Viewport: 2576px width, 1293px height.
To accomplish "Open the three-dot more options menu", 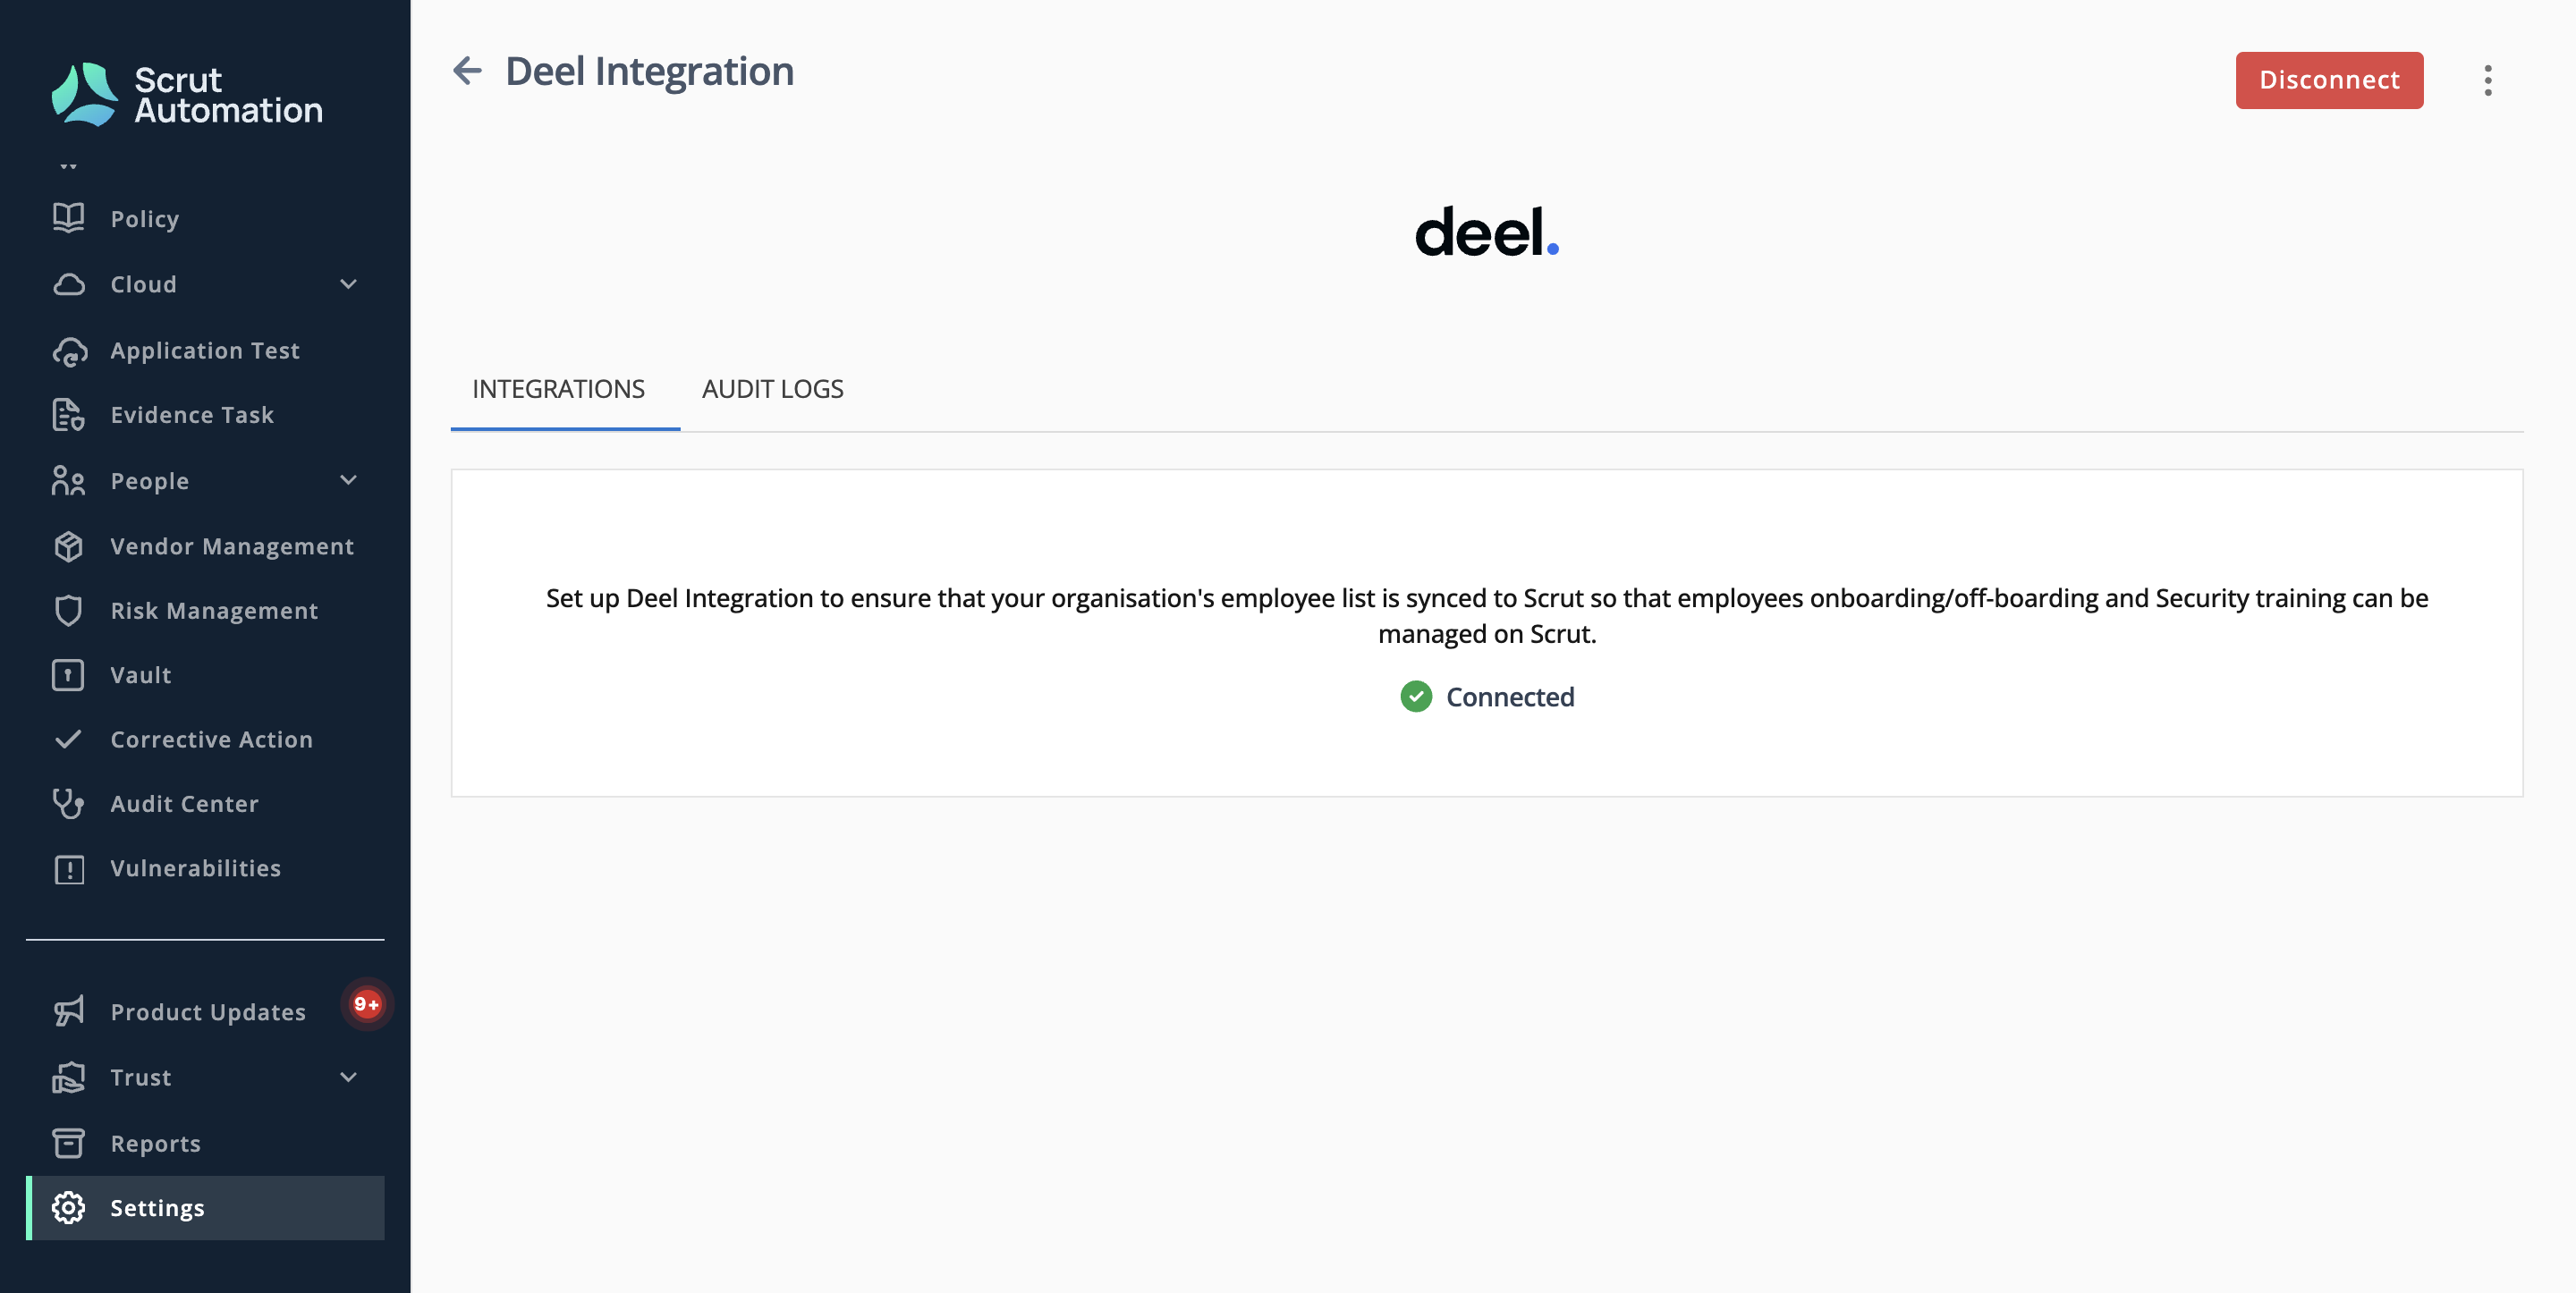I will pyautogui.click(x=2487, y=80).
